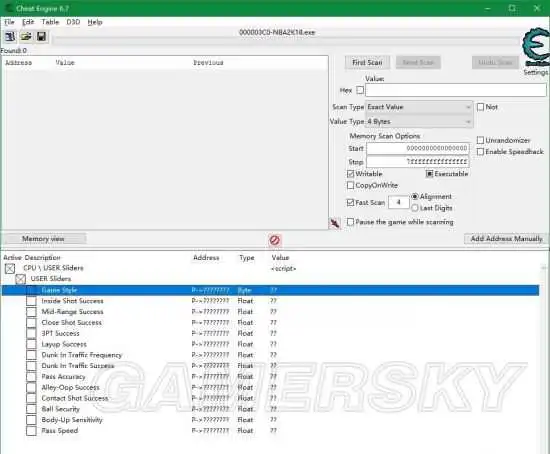Open Cheat Engine settings logo icon

pos(536,47)
